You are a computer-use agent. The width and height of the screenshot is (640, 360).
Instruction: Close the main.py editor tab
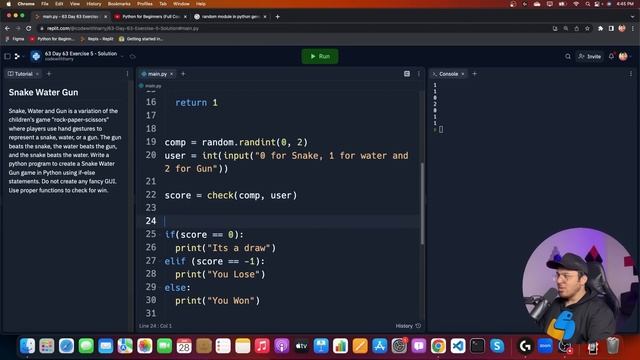pos(171,74)
